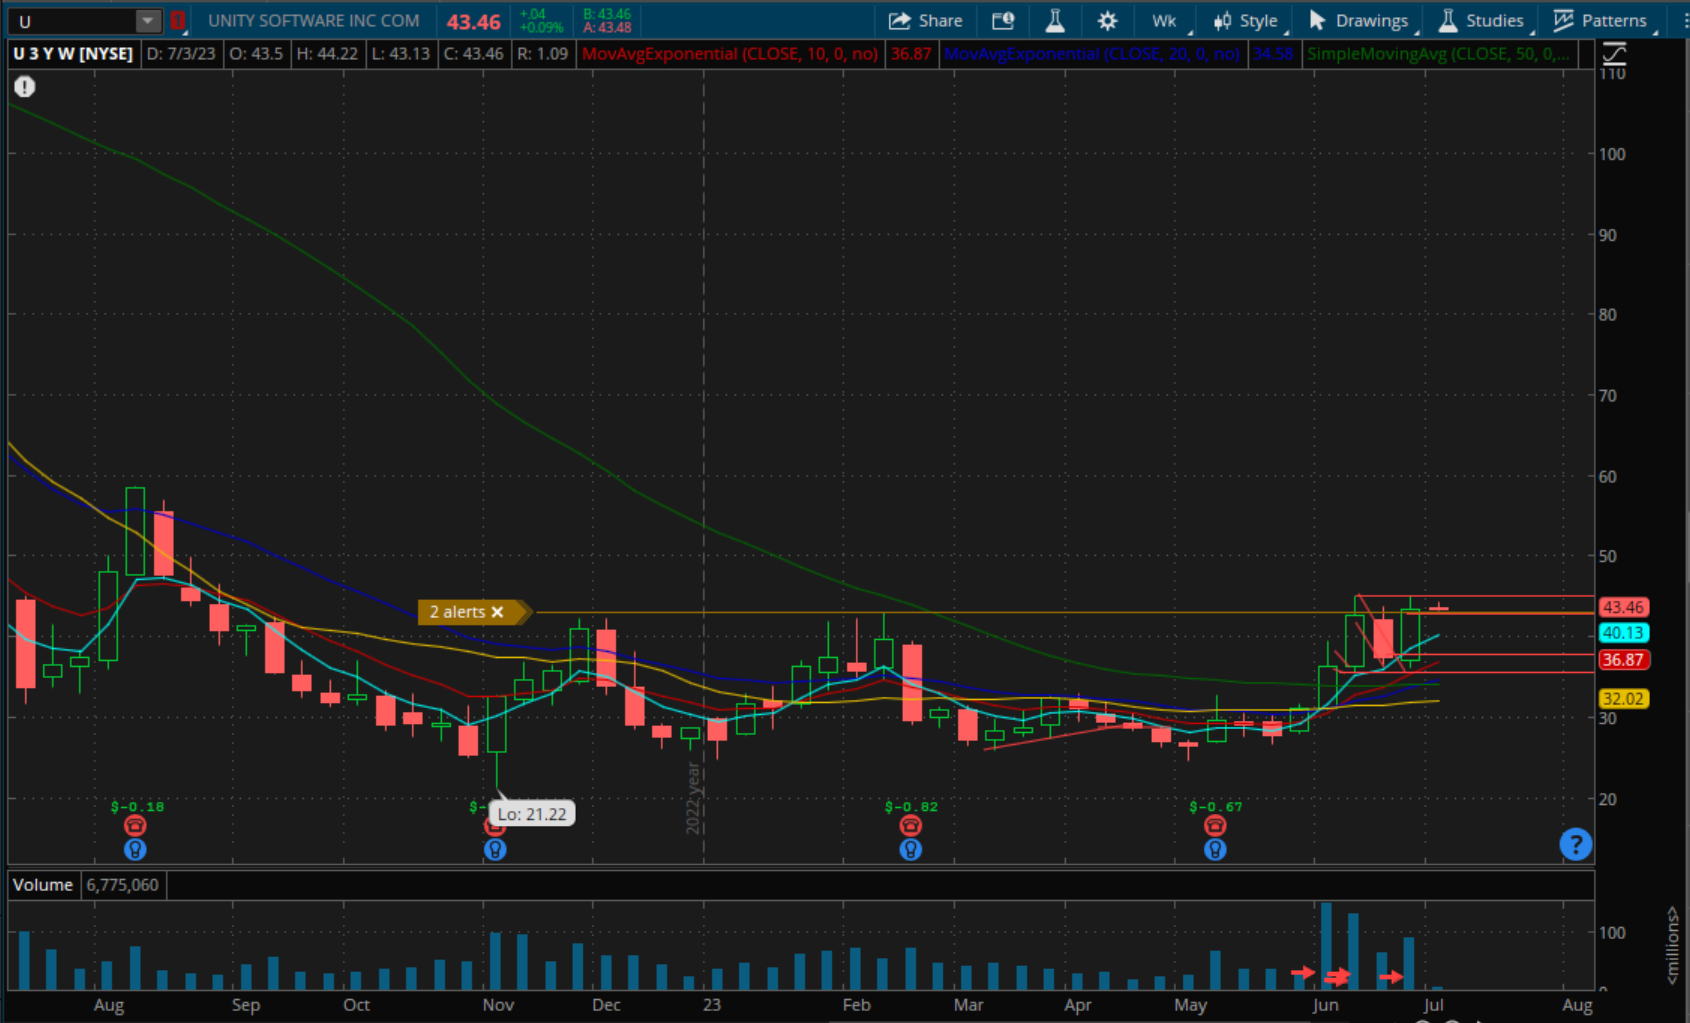Open the Studies menu
Screen dimensions: 1690x1023
pyautogui.click(x=1482, y=20)
